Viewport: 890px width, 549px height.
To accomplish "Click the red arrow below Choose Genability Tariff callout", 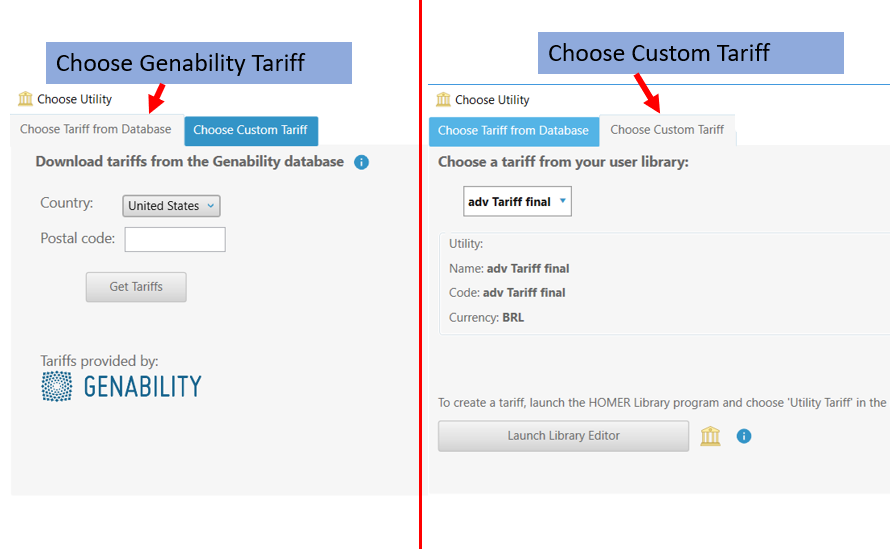I will (156, 99).
